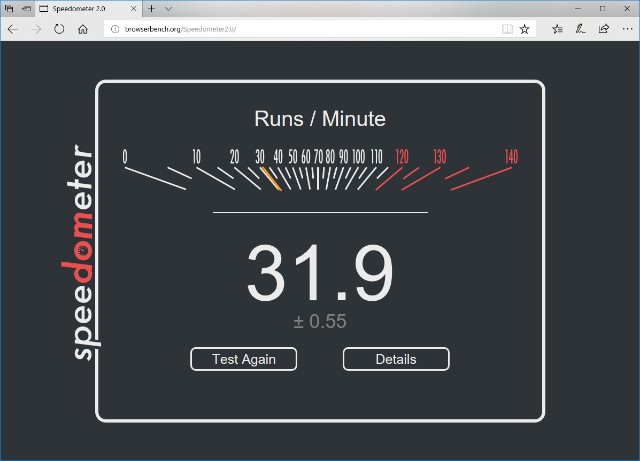The width and height of the screenshot is (640, 461).
Task: Open a new tab with plus
Action: click(x=151, y=8)
